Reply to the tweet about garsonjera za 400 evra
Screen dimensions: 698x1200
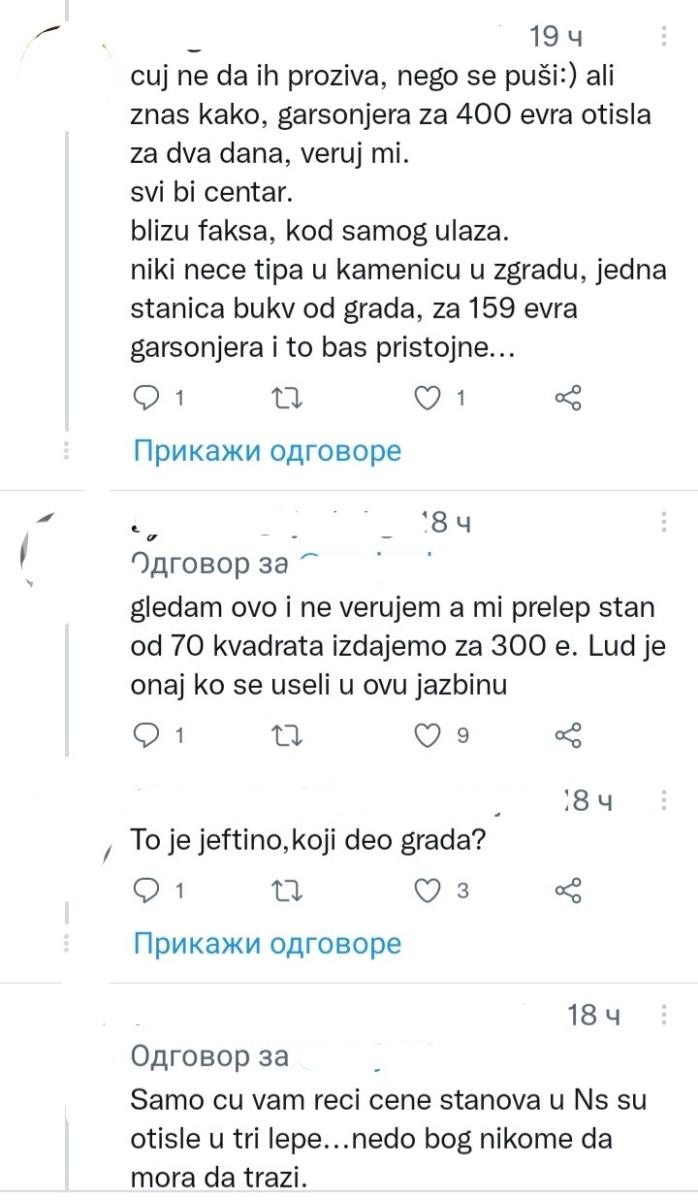(x=148, y=398)
